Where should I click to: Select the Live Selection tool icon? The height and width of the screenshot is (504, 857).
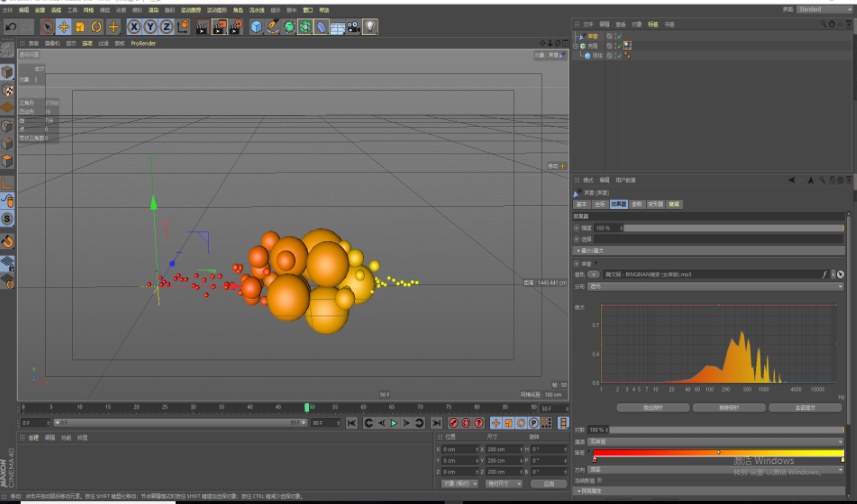click(47, 26)
